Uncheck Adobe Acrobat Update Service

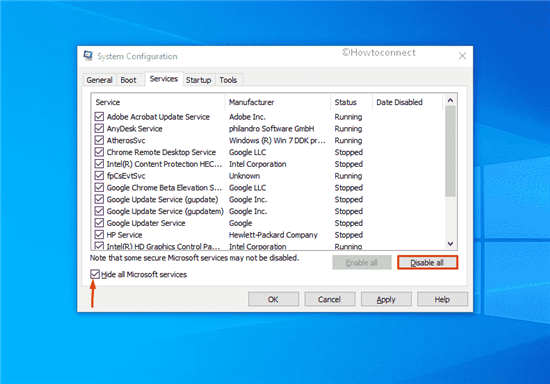coord(99,116)
